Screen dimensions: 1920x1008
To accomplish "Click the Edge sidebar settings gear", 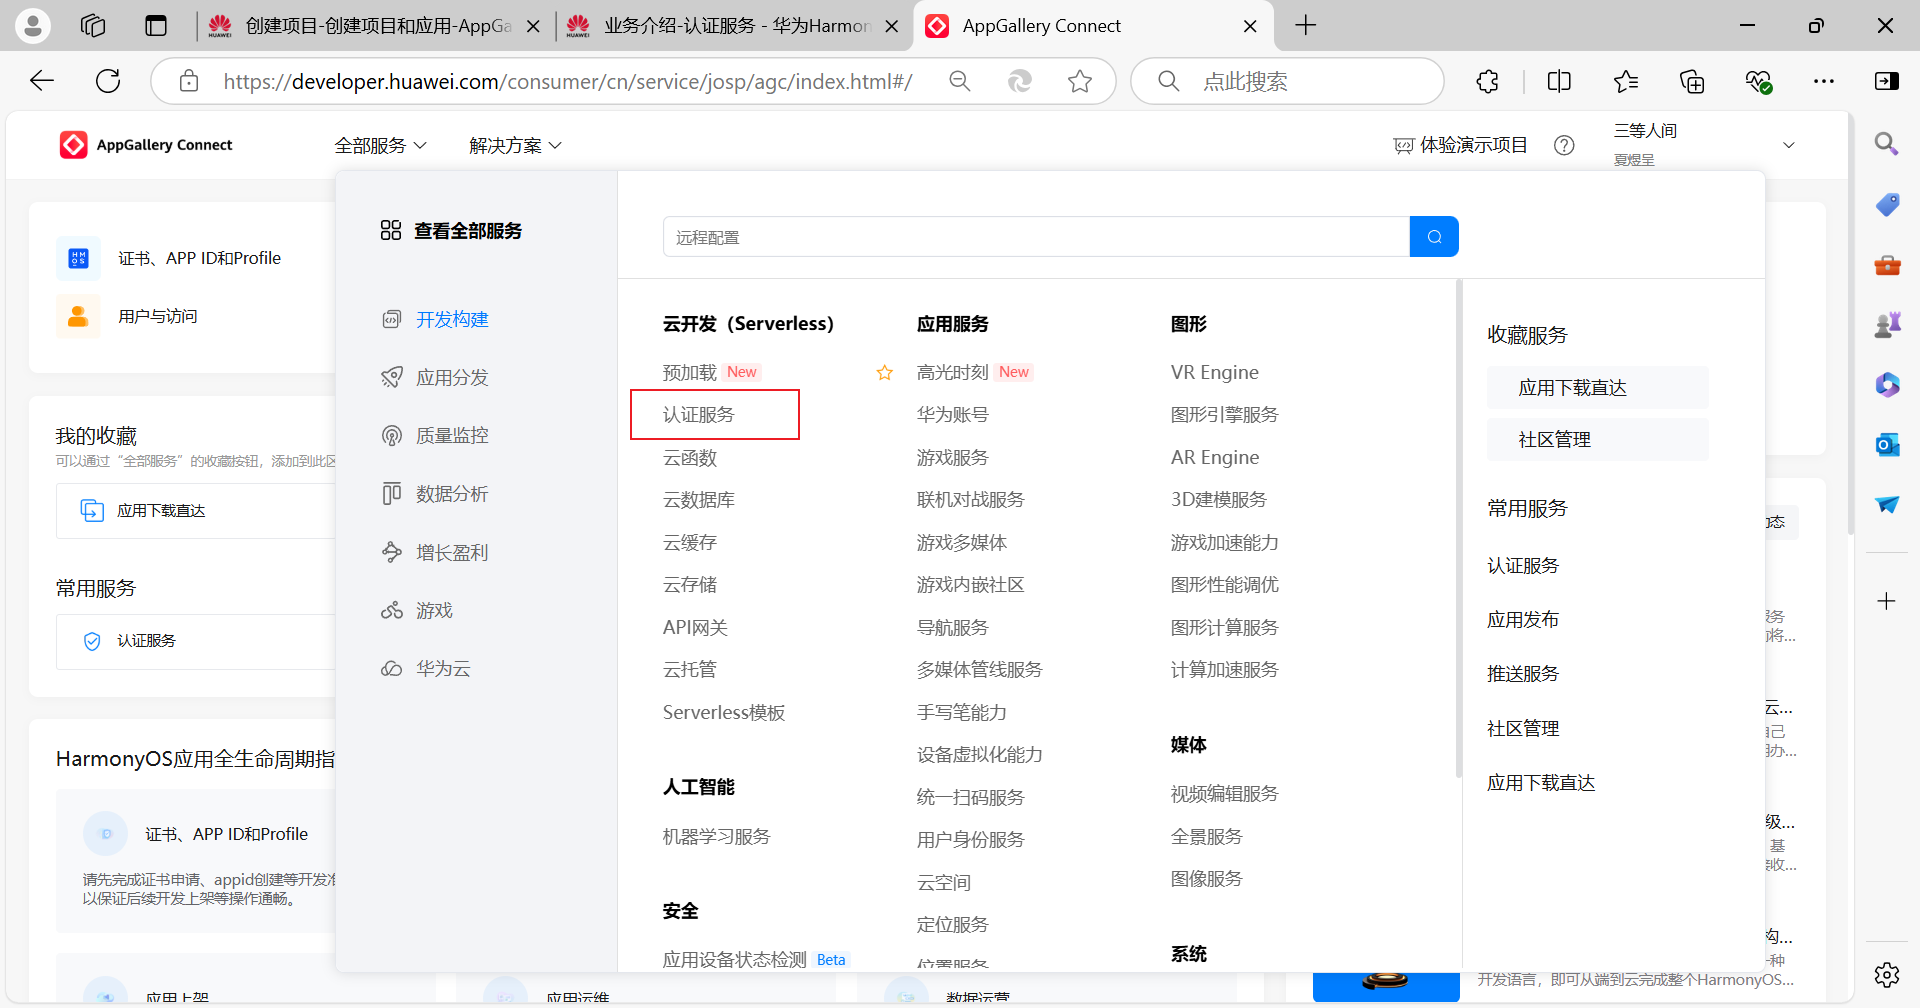I will (x=1887, y=974).
